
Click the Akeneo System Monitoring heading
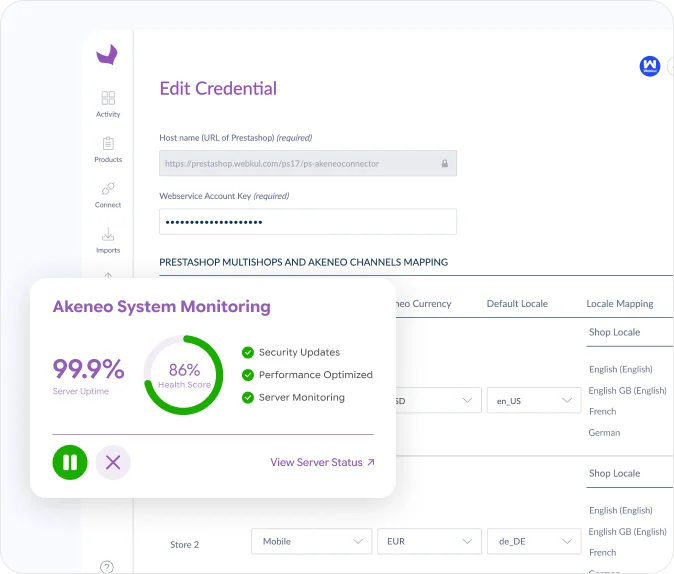[x=162, y=307]
